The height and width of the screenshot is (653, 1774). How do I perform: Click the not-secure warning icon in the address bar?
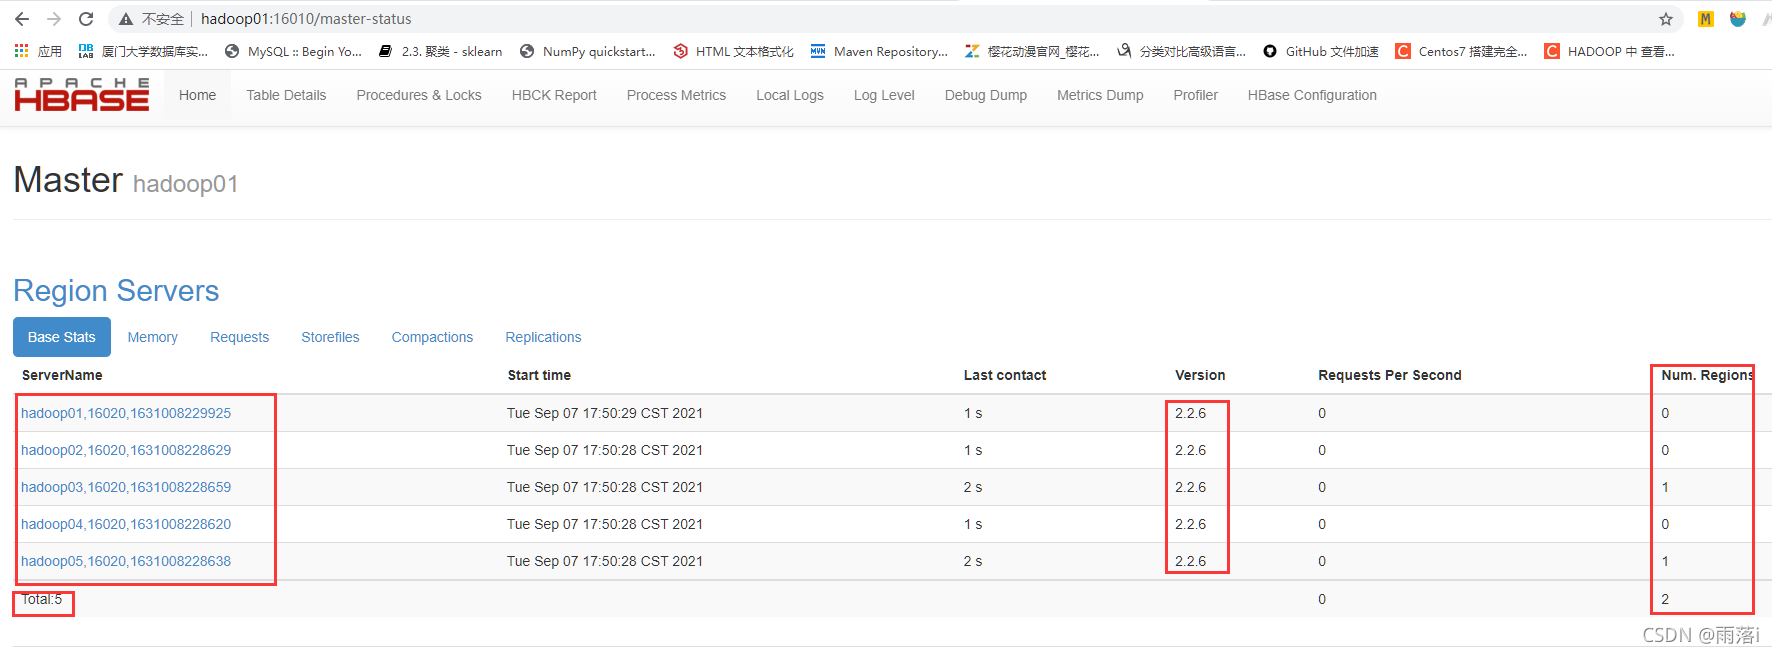(126, 19)
